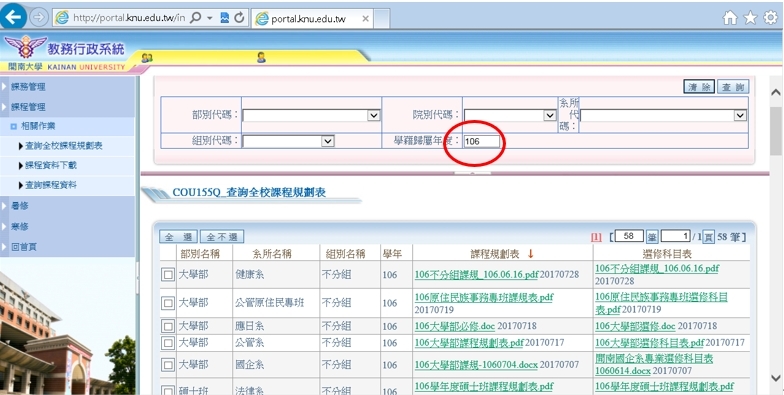Viewport: 784px width, 395px height.
Task: Click the browser address bar URL
Action: pos(129,18)
